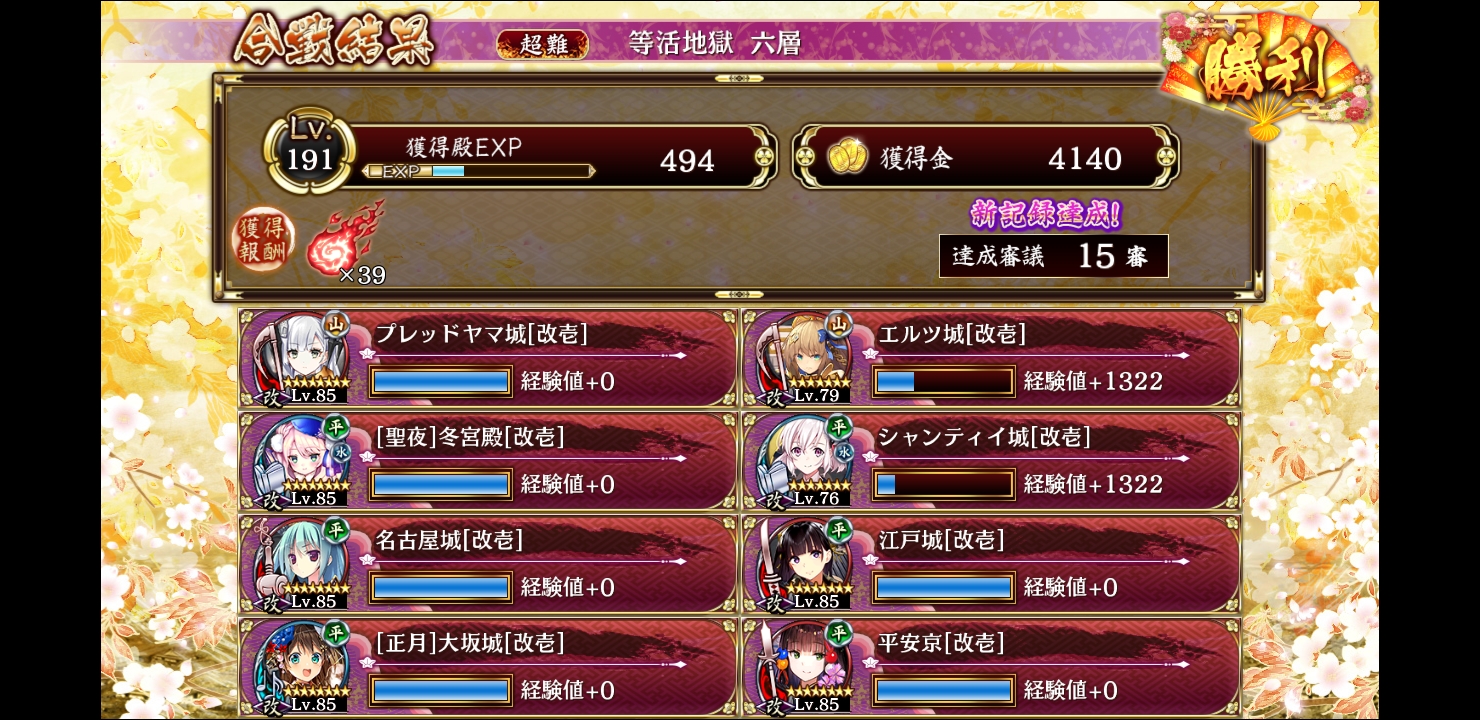This screenshot has width=1480, height=720.
Task: Click the 合戦結果 title banner
Action: (334, 41)
